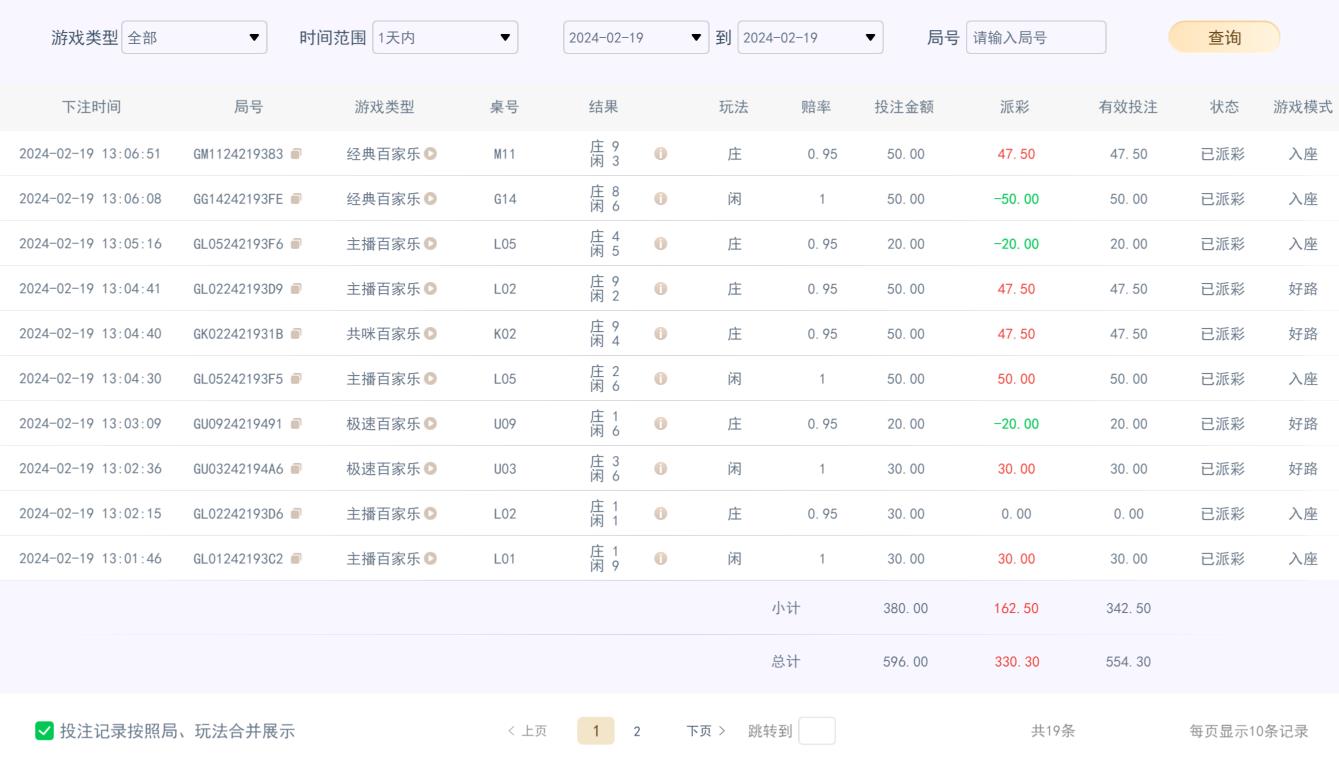Click the -50.00 payout cell
This screenshot has height=759, width=1339.
point(1016,199)
